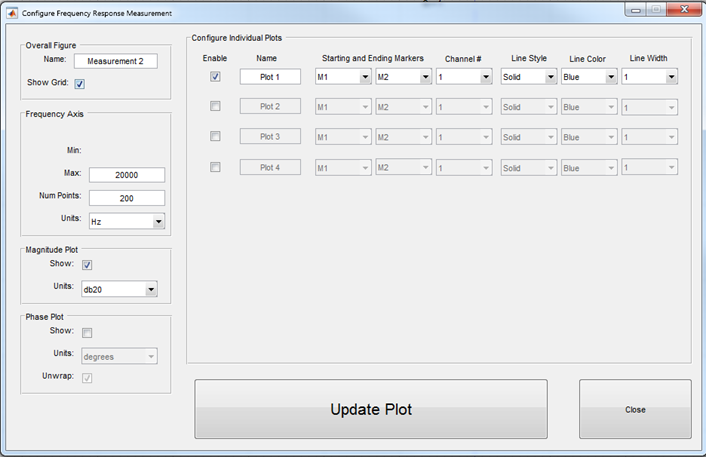Click the Max frequency field showing 20000
706x457 pixels.
pyautogui.click(x=126, y=175)
